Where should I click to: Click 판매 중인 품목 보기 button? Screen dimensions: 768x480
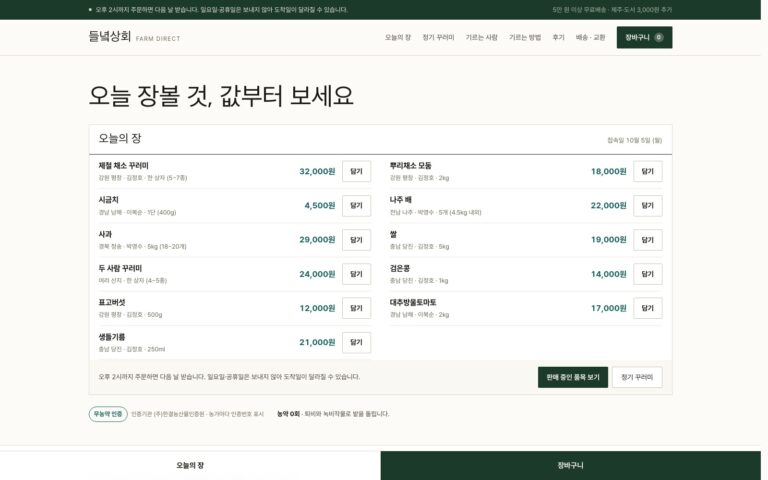point(573,377)
